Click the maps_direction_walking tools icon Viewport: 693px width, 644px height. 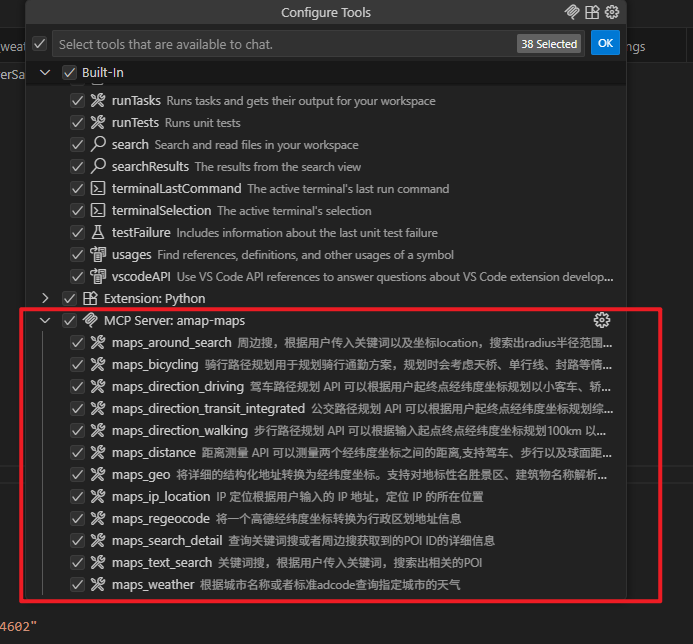click(x=98, y=431)
